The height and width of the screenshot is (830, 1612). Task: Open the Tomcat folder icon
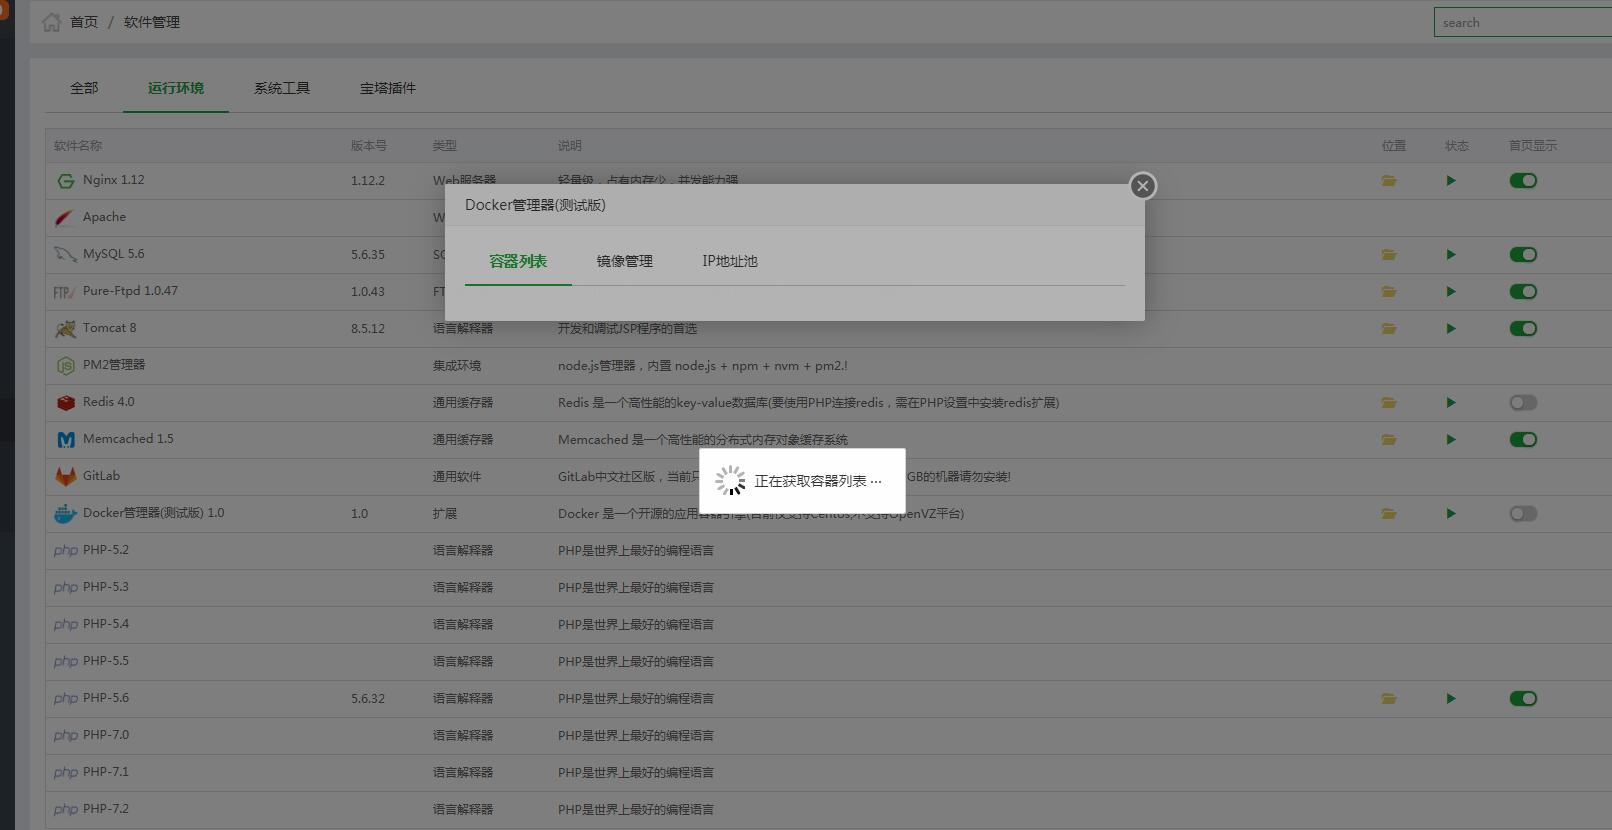click(1389, 329)
